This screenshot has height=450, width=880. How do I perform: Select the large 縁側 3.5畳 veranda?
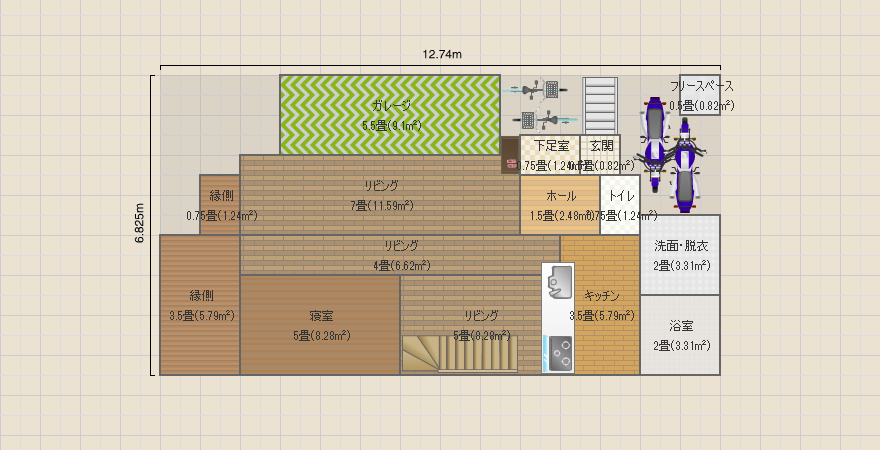pyautogui.click(x=200, y=305)
